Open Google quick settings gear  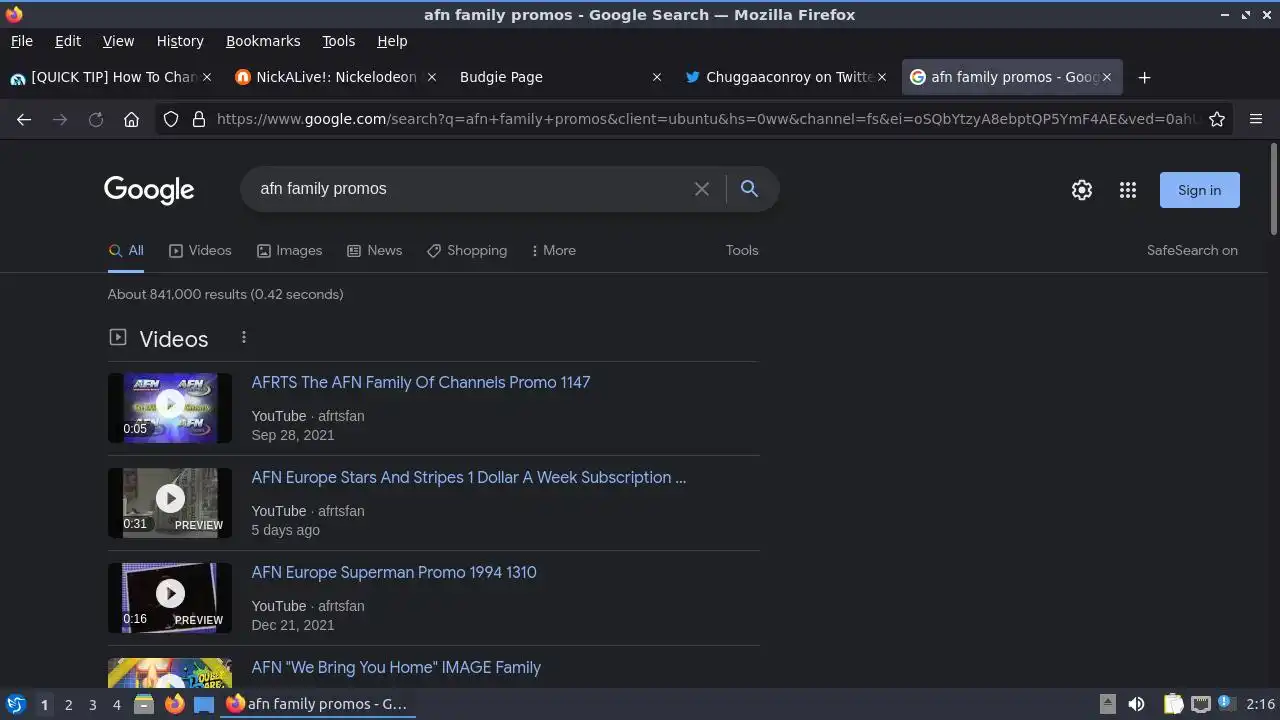pyautogui.click(x=1082, y=190)
